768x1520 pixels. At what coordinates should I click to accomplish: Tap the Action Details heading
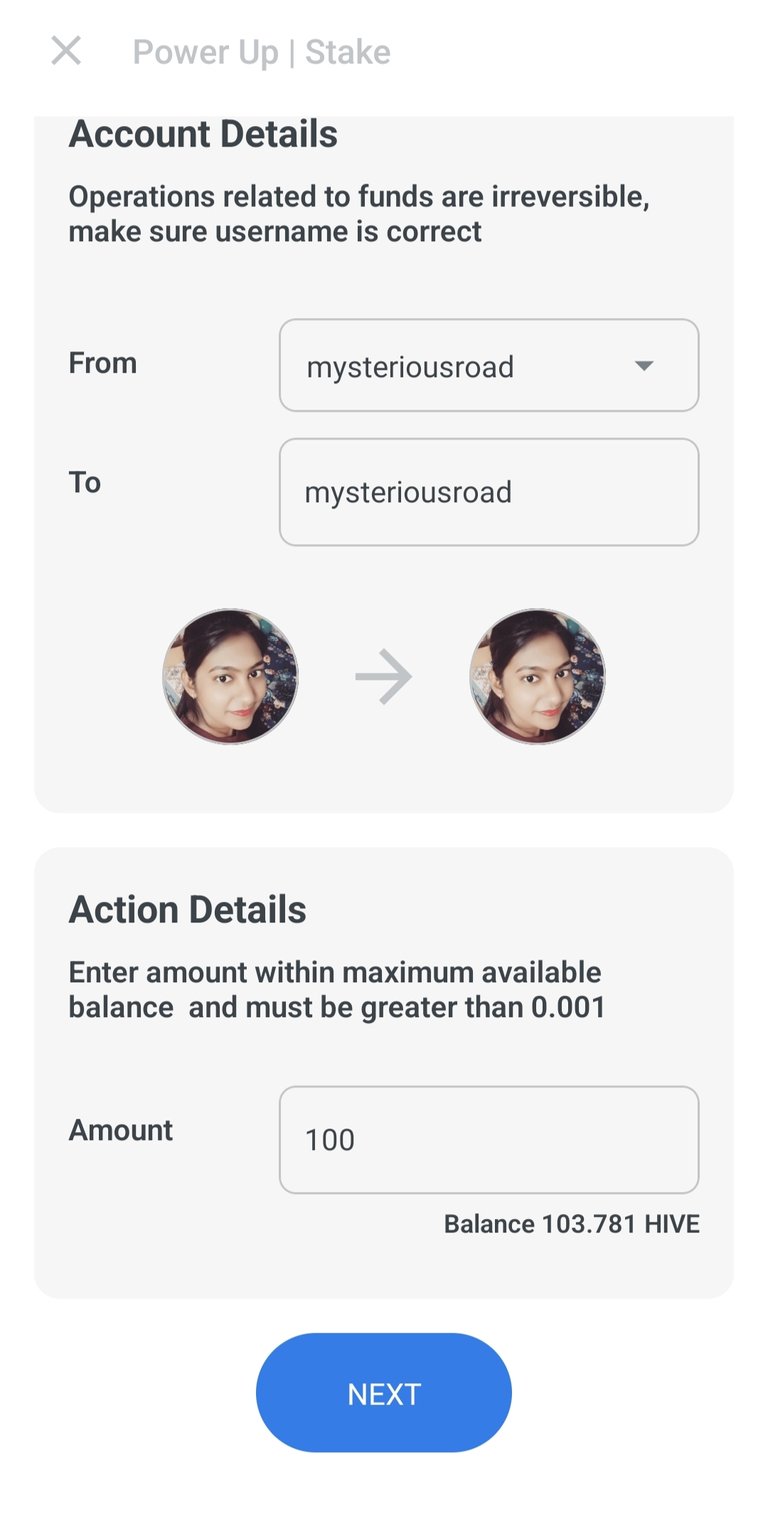[x=188, y=910]
